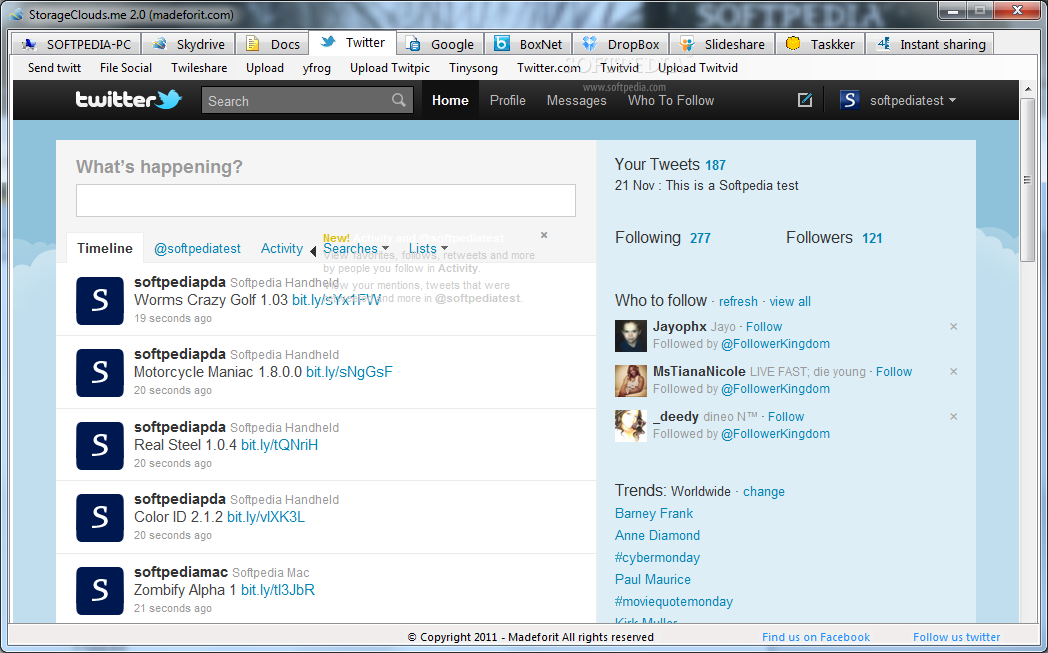Change the Trends location

pyautogui.click(x=763, y=492)
